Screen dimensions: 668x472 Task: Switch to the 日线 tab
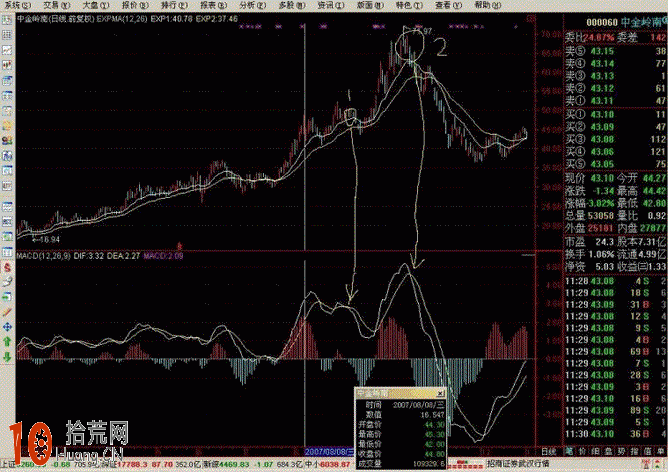[x=550, y=451]
